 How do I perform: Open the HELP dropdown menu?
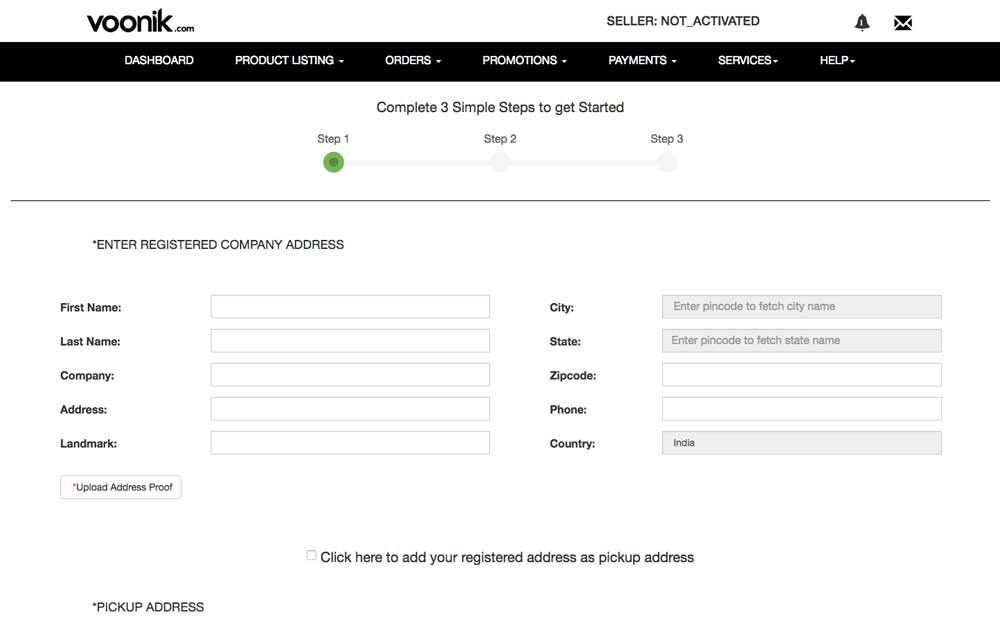coord(837,60)
